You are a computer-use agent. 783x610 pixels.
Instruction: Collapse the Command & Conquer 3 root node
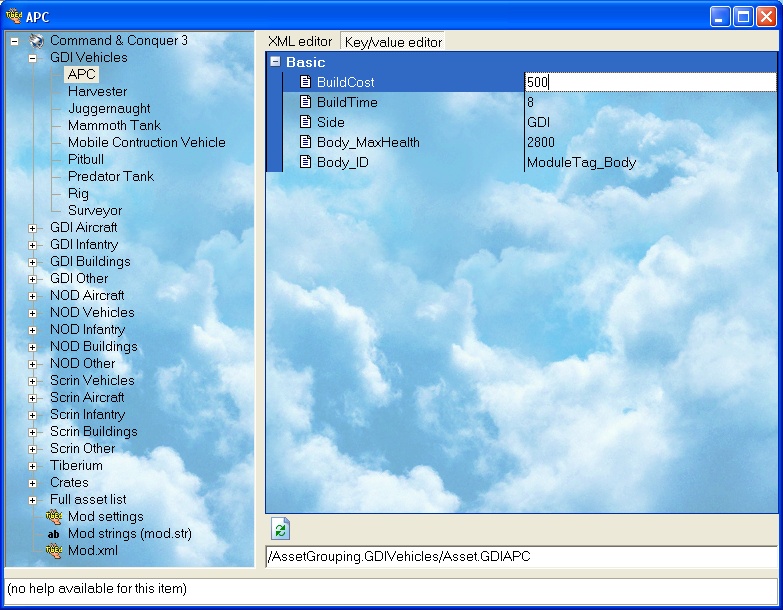[x=14, y=41]
